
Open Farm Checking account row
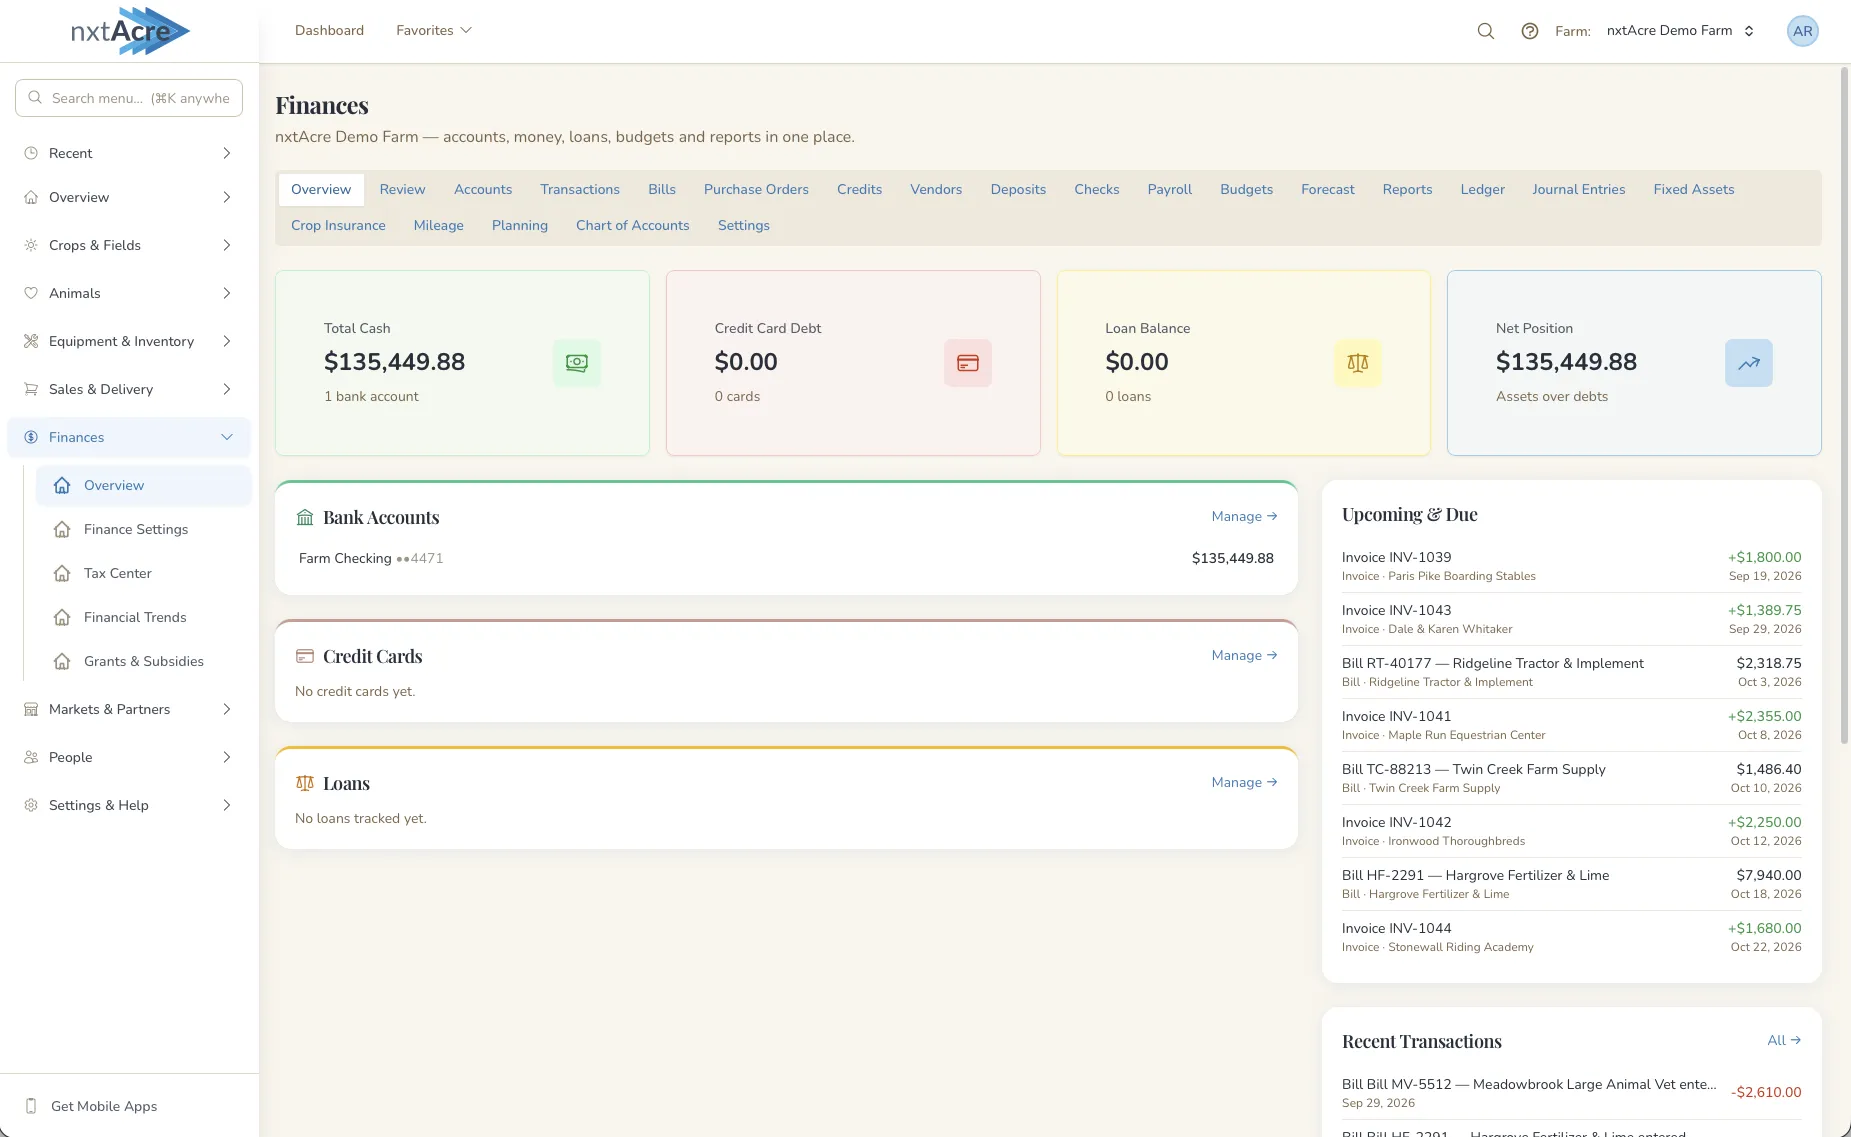pos(786,558)
